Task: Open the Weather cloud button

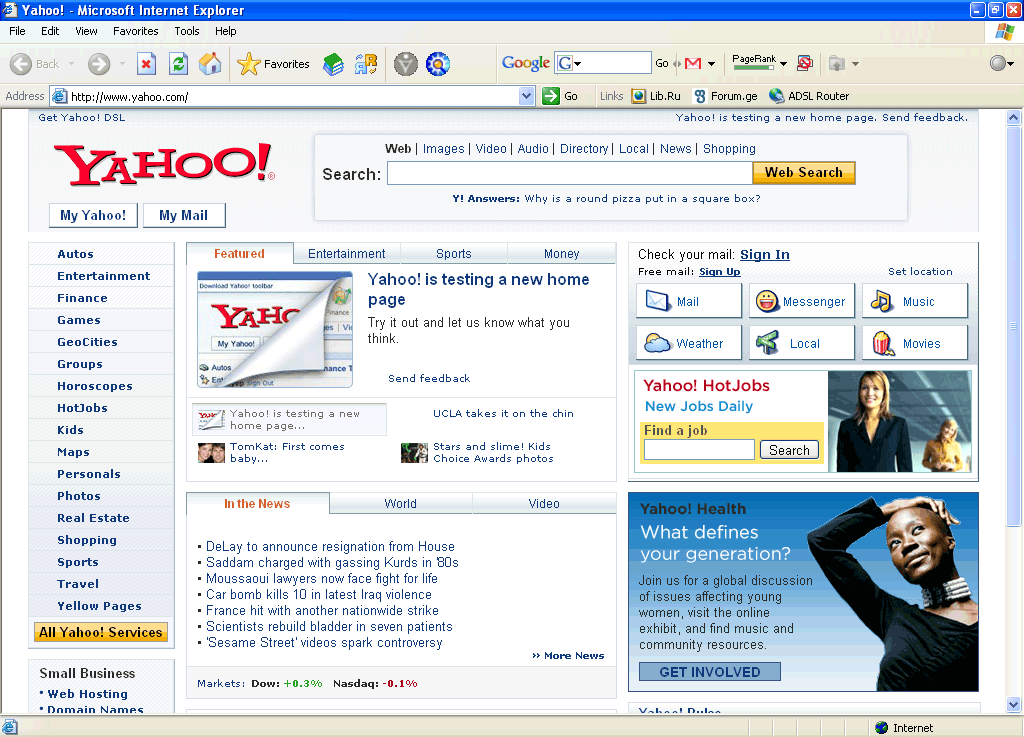Action: point(689,343)
